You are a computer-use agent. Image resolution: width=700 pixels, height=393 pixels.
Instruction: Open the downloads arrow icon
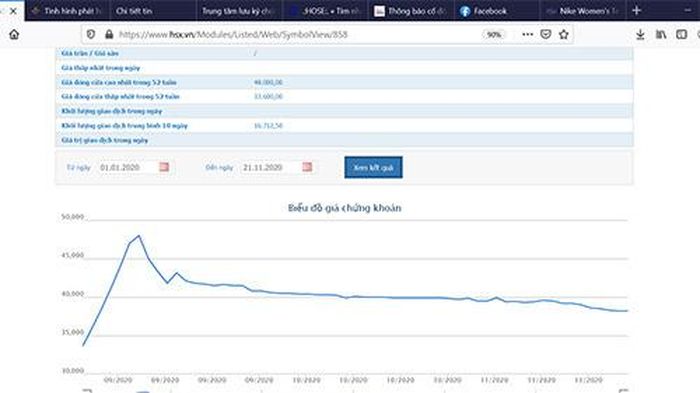click(x=640, y=34)
